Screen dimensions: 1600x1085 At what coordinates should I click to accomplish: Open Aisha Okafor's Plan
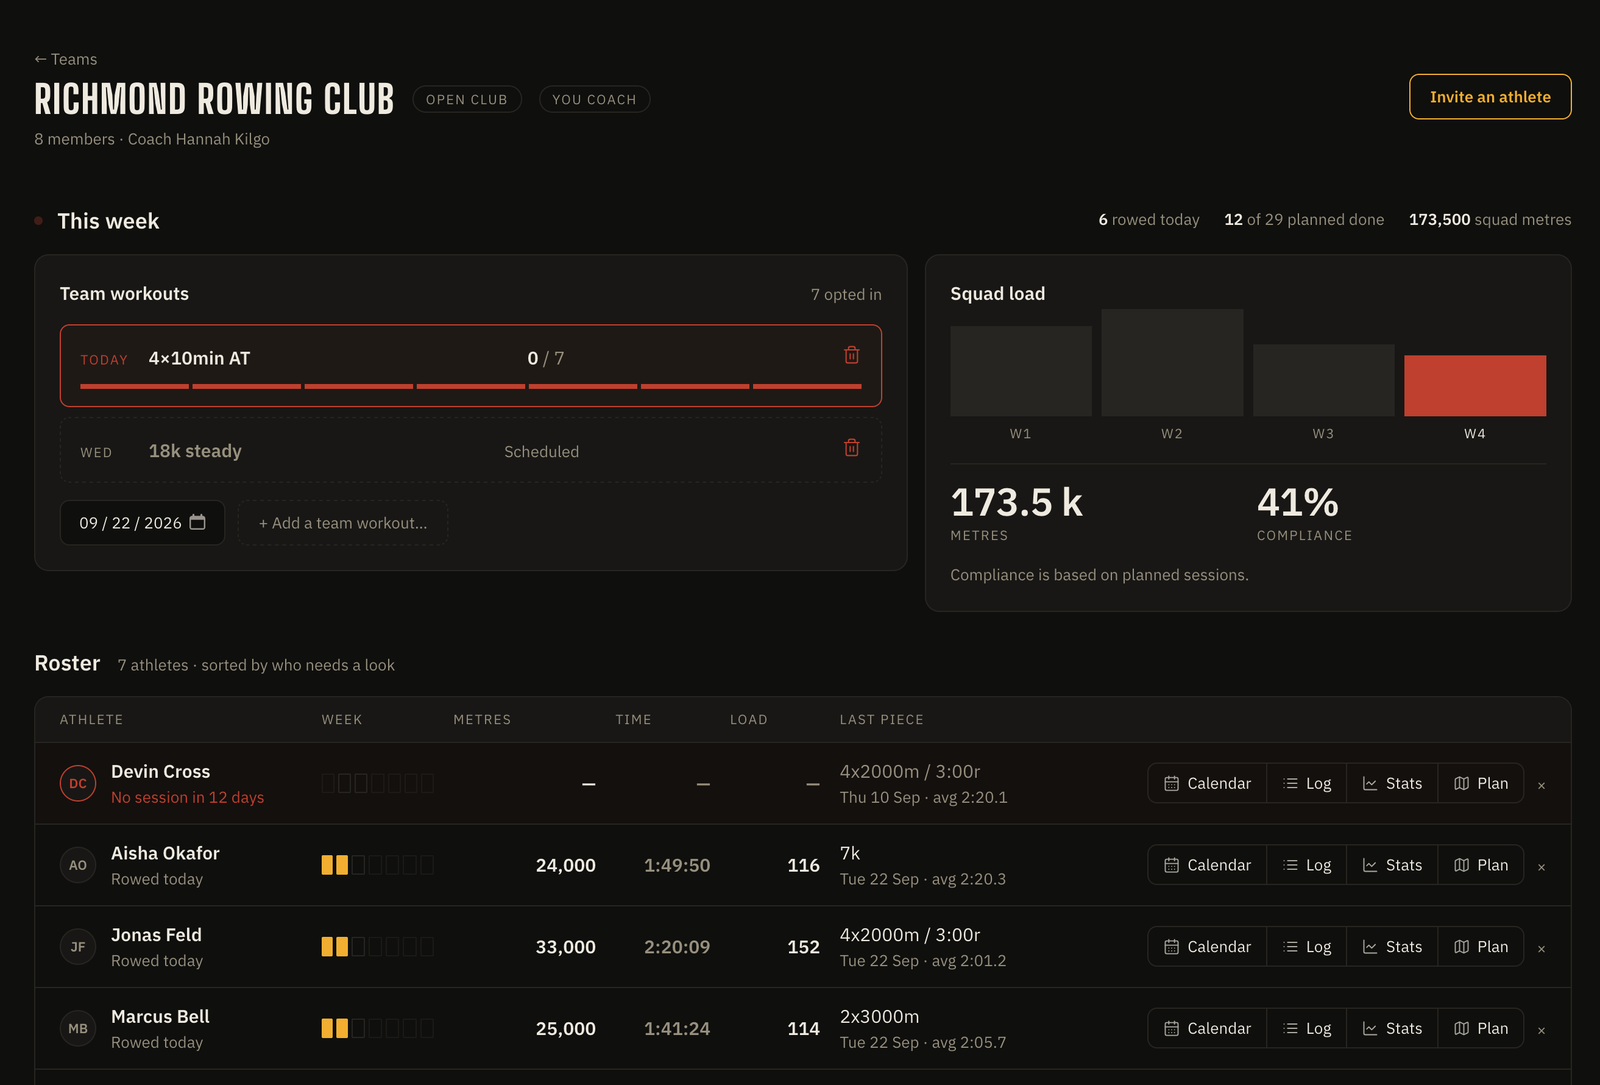[1481, 865]
